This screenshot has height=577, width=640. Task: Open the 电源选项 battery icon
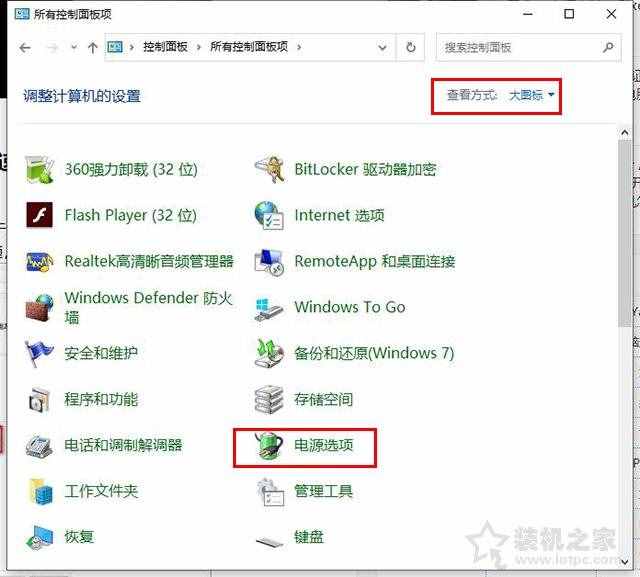tap(269, 446)
